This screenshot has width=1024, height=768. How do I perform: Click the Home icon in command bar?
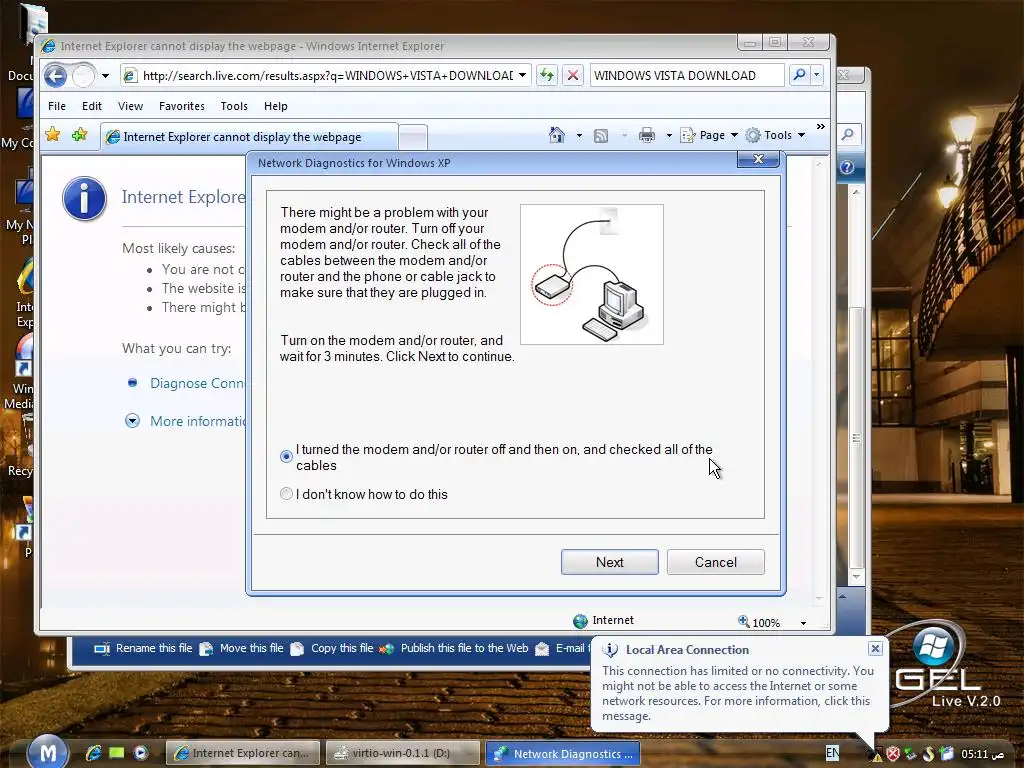[x=556, y=135]
